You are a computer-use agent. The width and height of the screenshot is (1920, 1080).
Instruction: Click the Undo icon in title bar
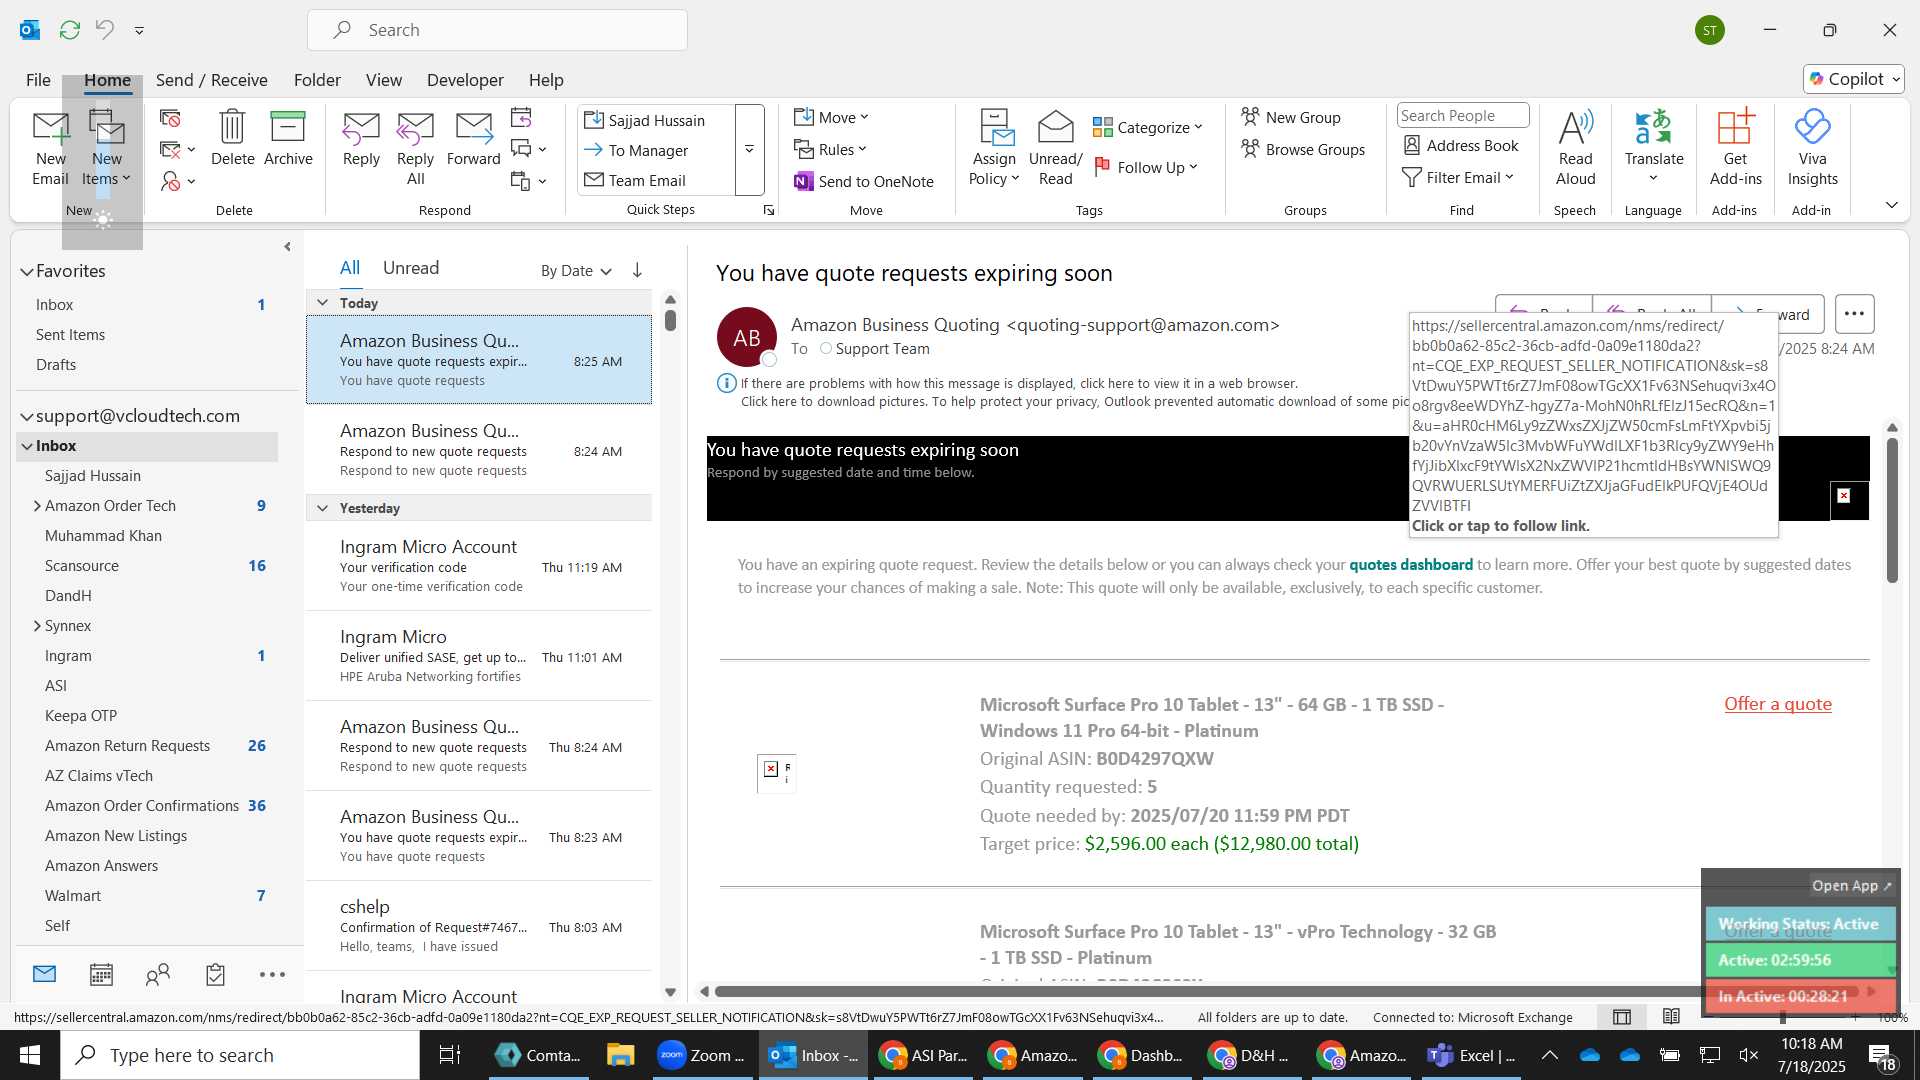tap(105, 30)
